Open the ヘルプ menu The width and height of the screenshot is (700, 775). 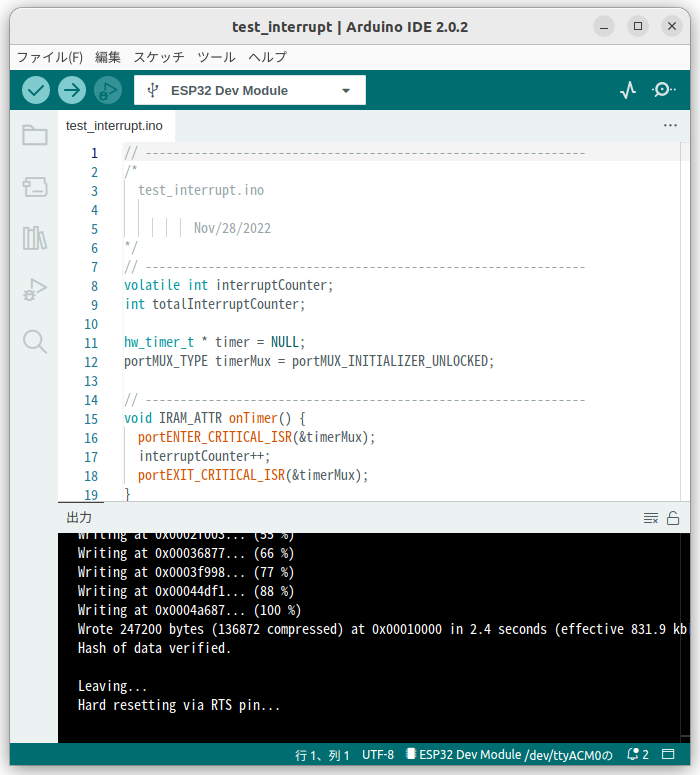point(267,57)
